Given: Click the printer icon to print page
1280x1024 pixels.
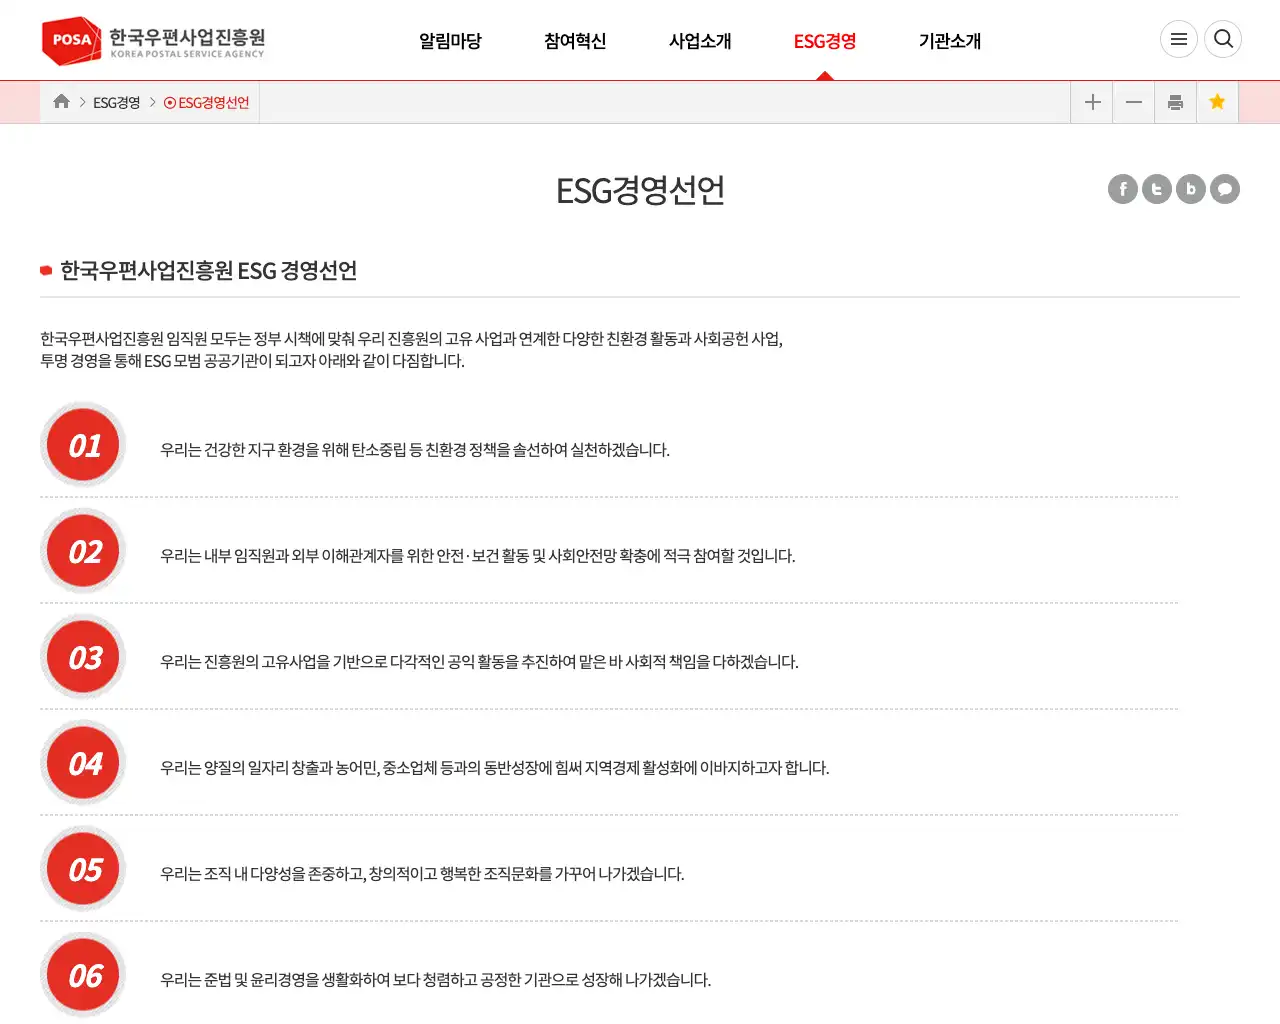Looking at the screenshot, I should point(1175,101).
